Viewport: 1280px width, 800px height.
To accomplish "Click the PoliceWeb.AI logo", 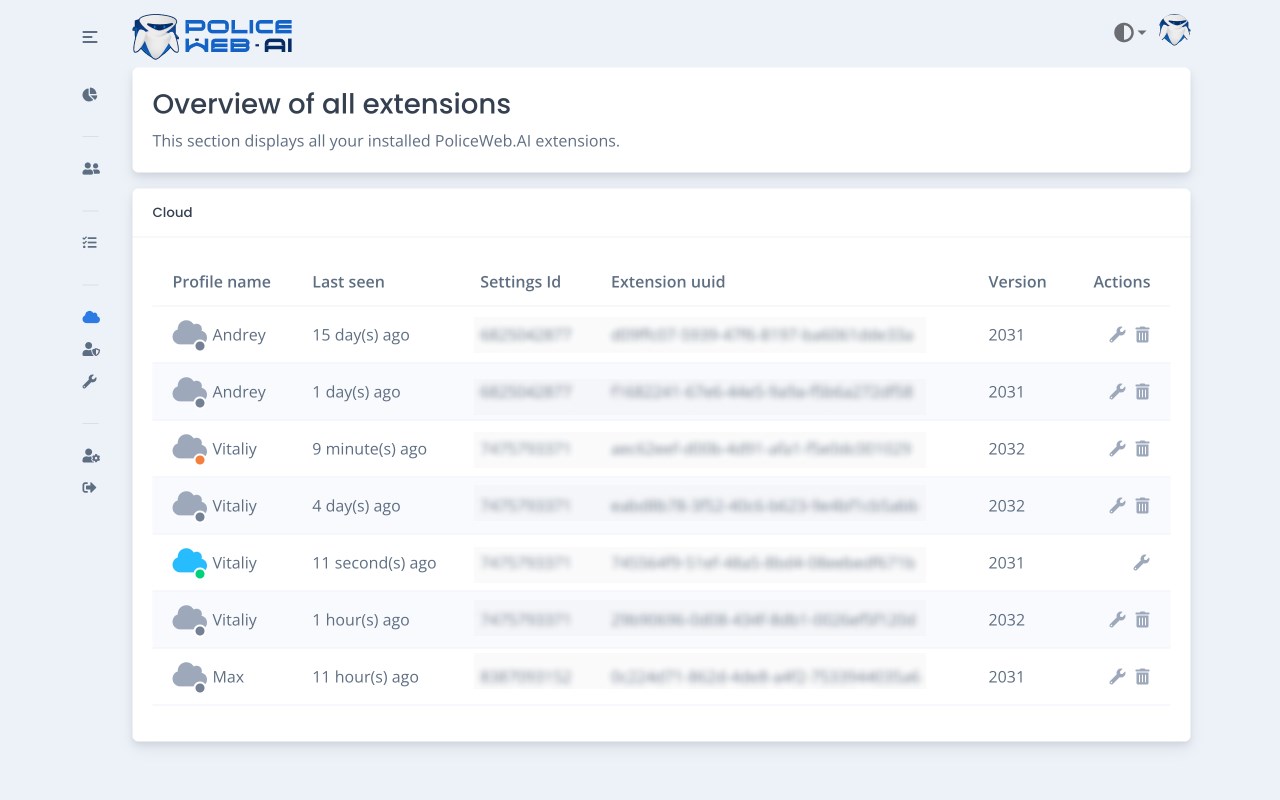I will 213,36.
